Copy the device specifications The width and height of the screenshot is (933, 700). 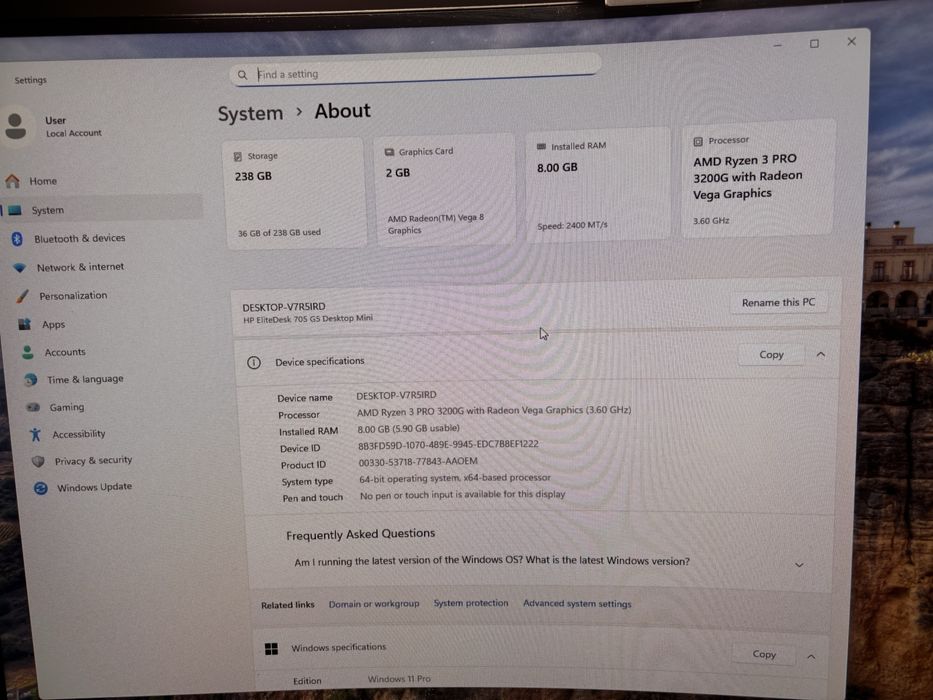coord(771,354)
